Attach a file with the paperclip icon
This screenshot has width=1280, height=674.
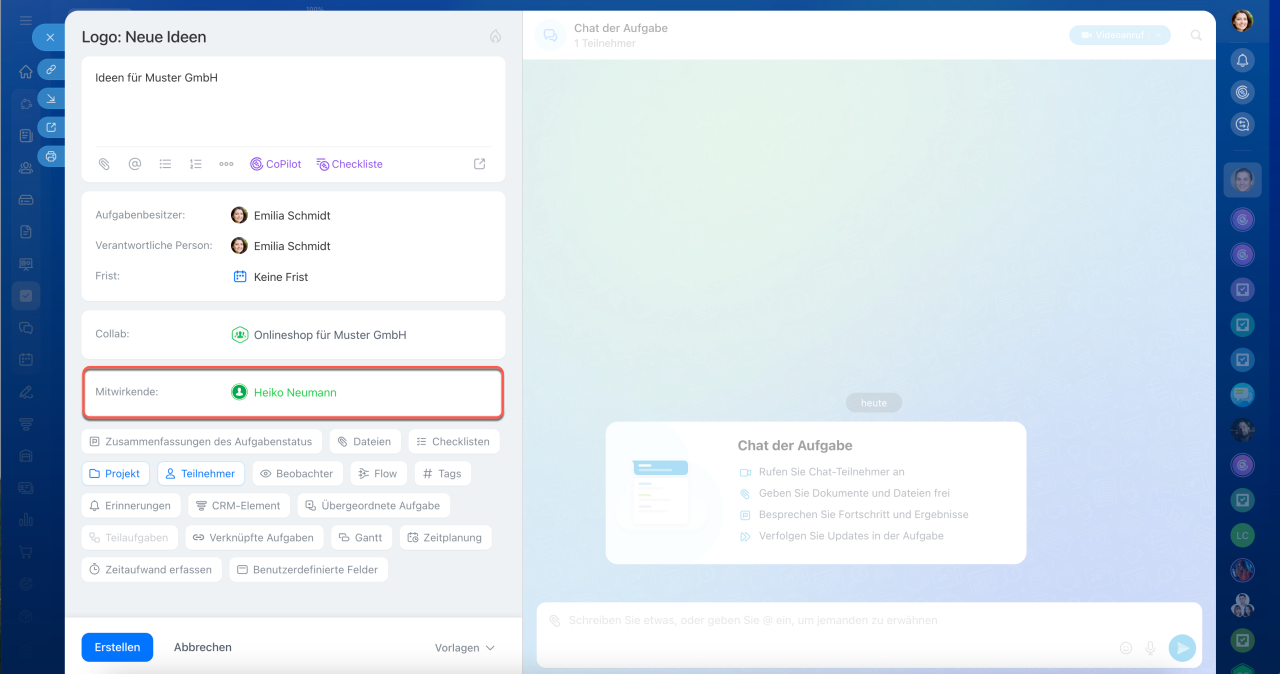pyautogui.click(x=104, y=164)
